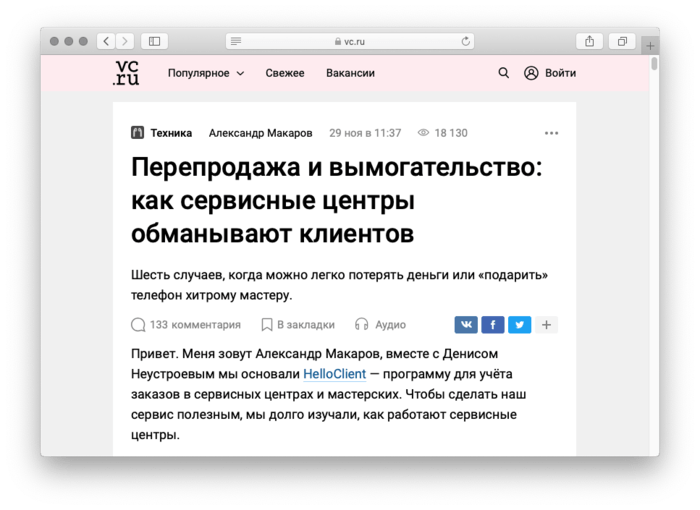
Task: Click the headphones audio icon
Action: click(x=362, y=324)
